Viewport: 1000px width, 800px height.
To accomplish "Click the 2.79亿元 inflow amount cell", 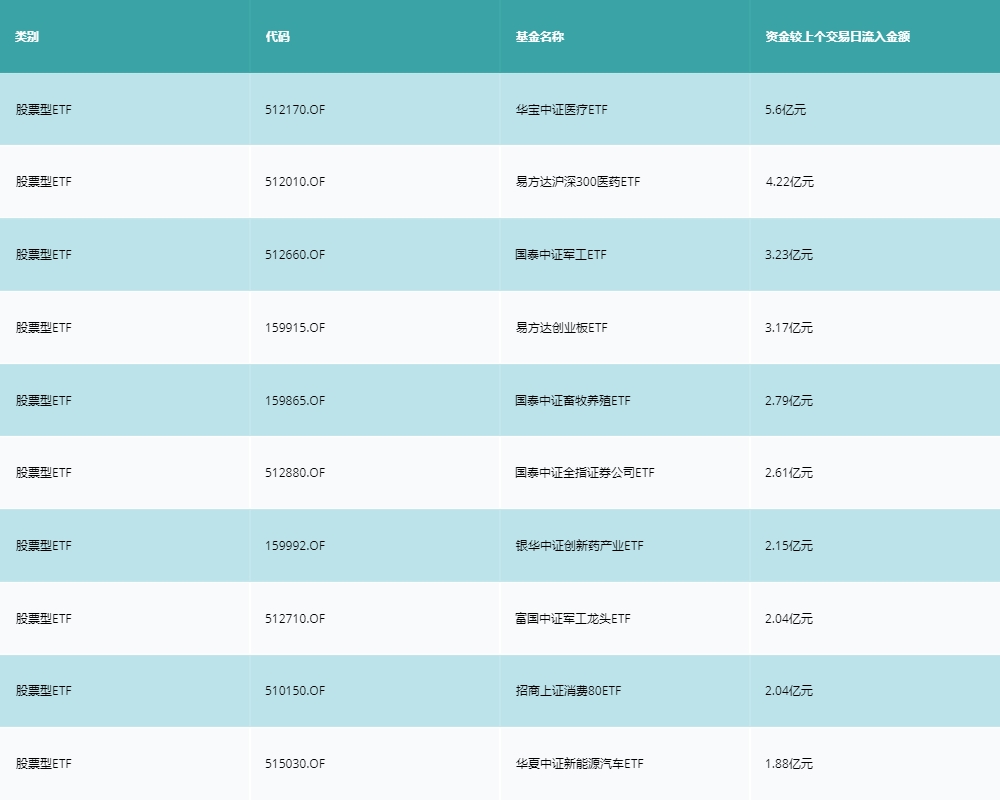I will (x=788, y=400).
